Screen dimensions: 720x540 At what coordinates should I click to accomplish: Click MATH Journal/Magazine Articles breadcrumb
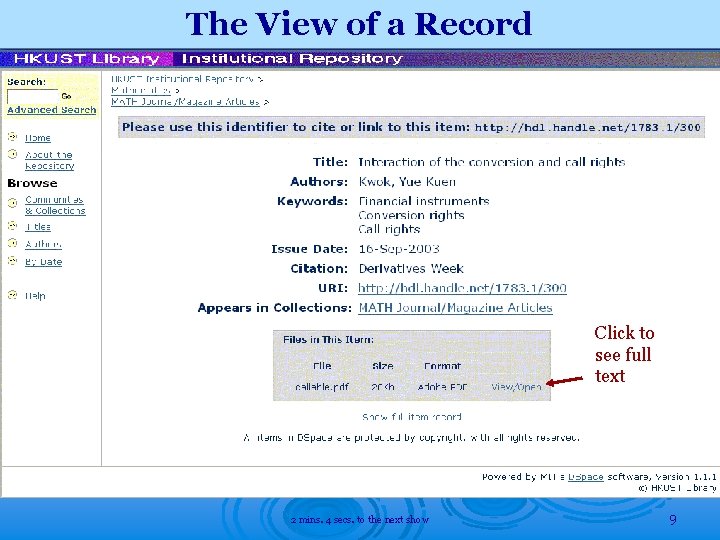pos(186,101)
